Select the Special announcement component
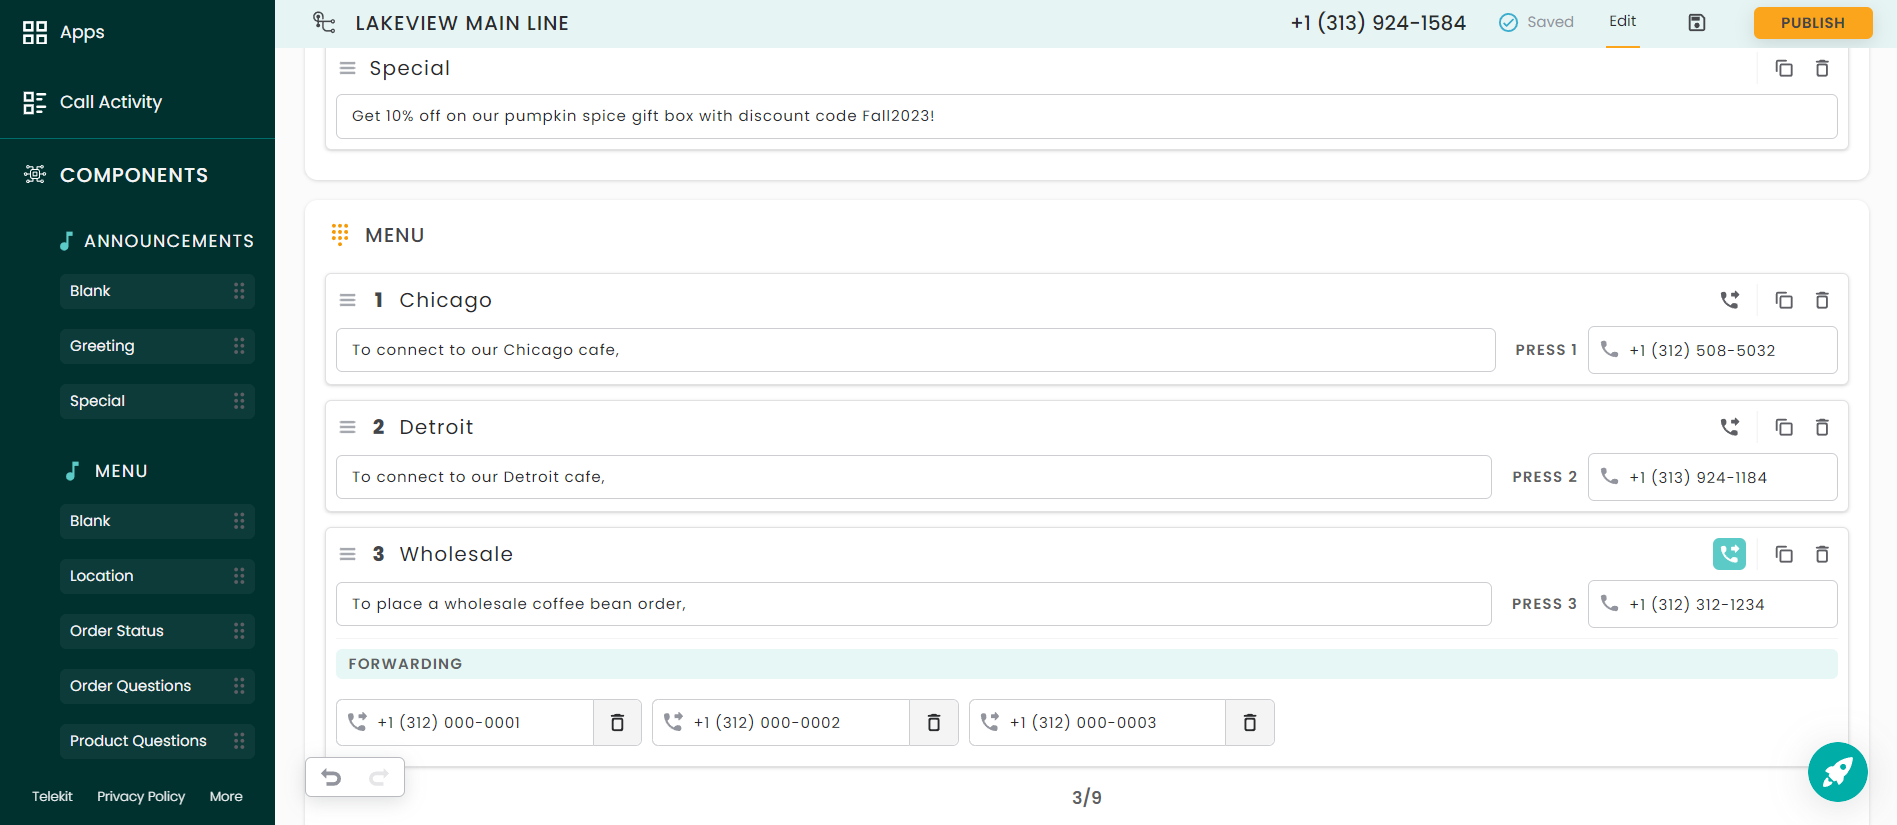Image resolution: width=1897 pixels, height=825 pixels. pyautogui.click(x=157, y=401)
